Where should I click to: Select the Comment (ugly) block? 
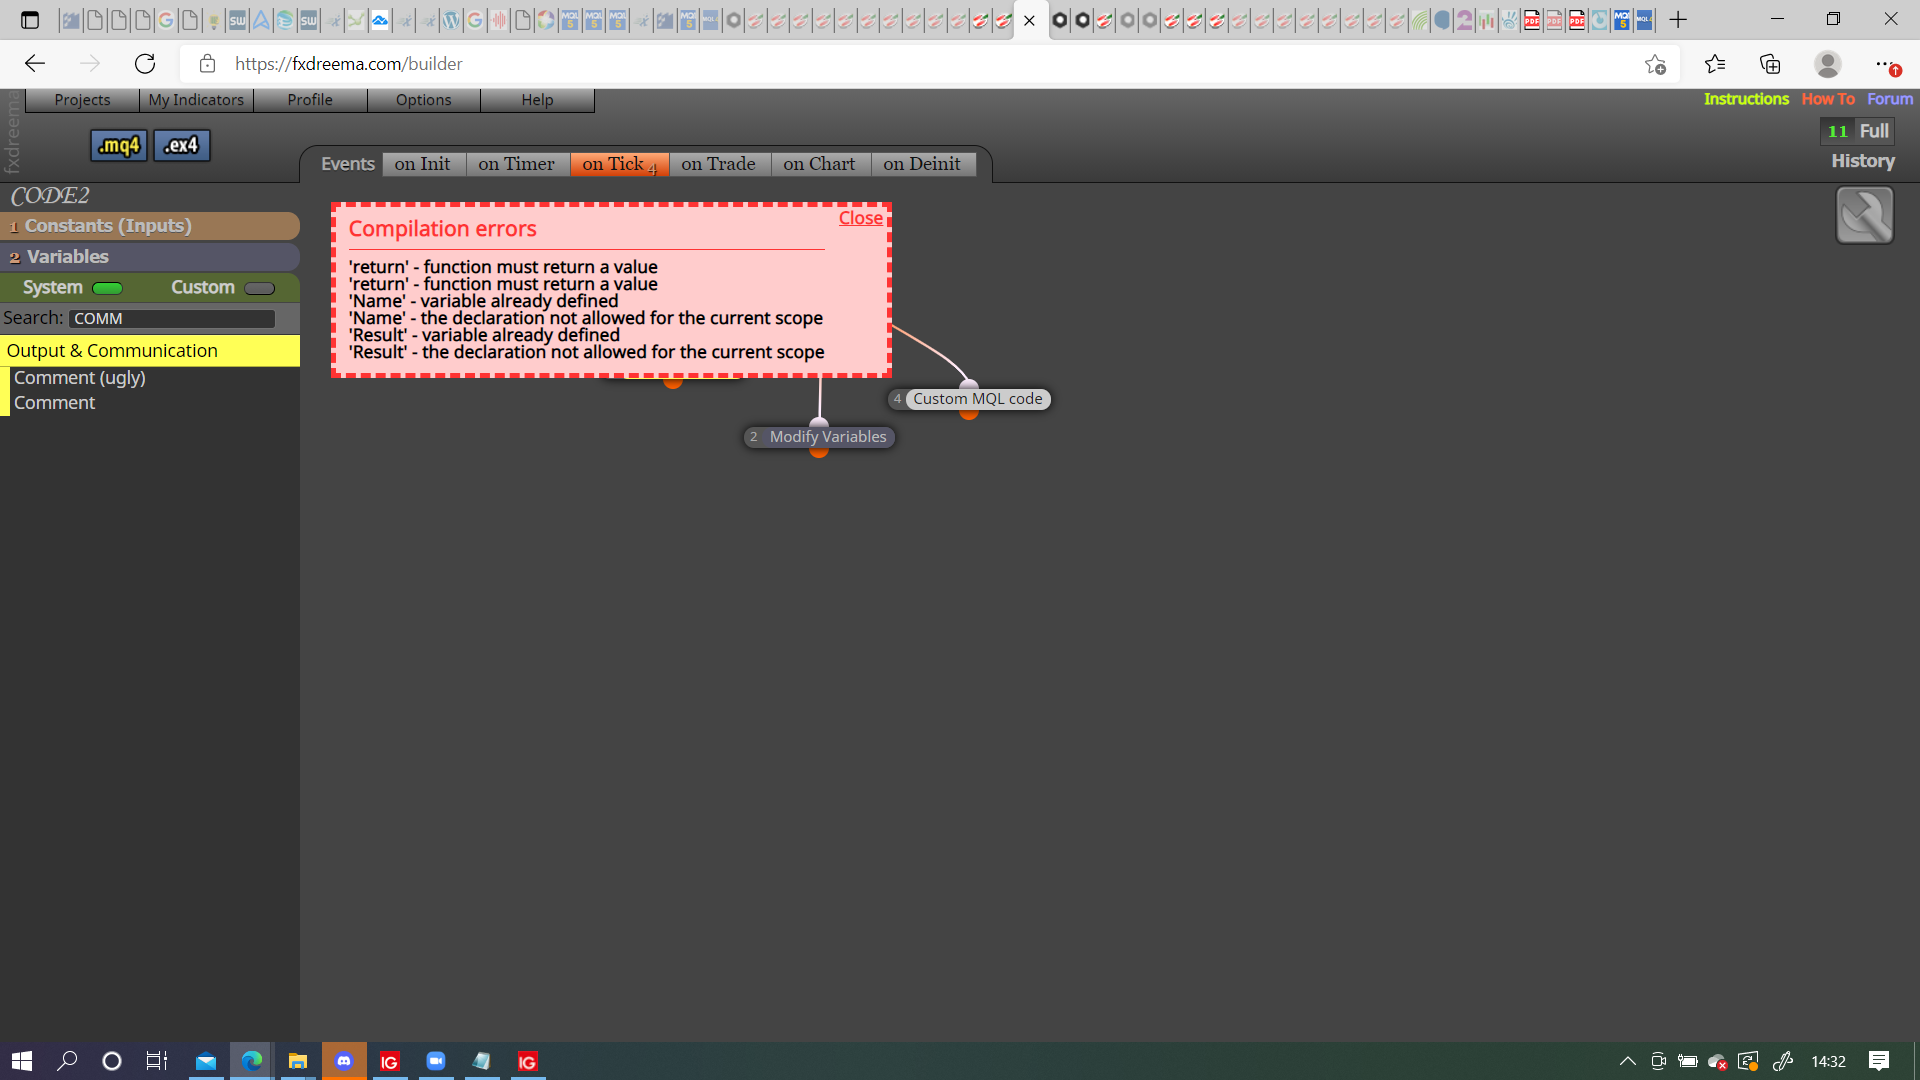80,378
